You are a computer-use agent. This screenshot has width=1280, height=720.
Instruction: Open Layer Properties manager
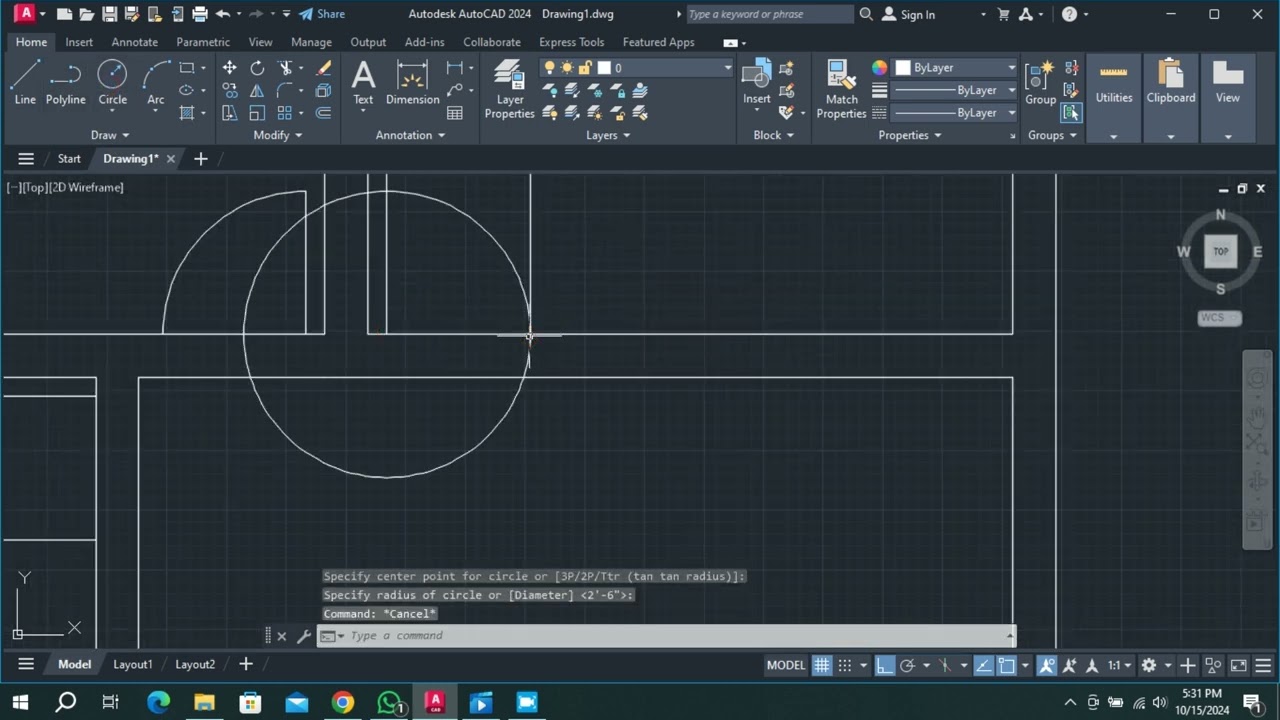509,89
